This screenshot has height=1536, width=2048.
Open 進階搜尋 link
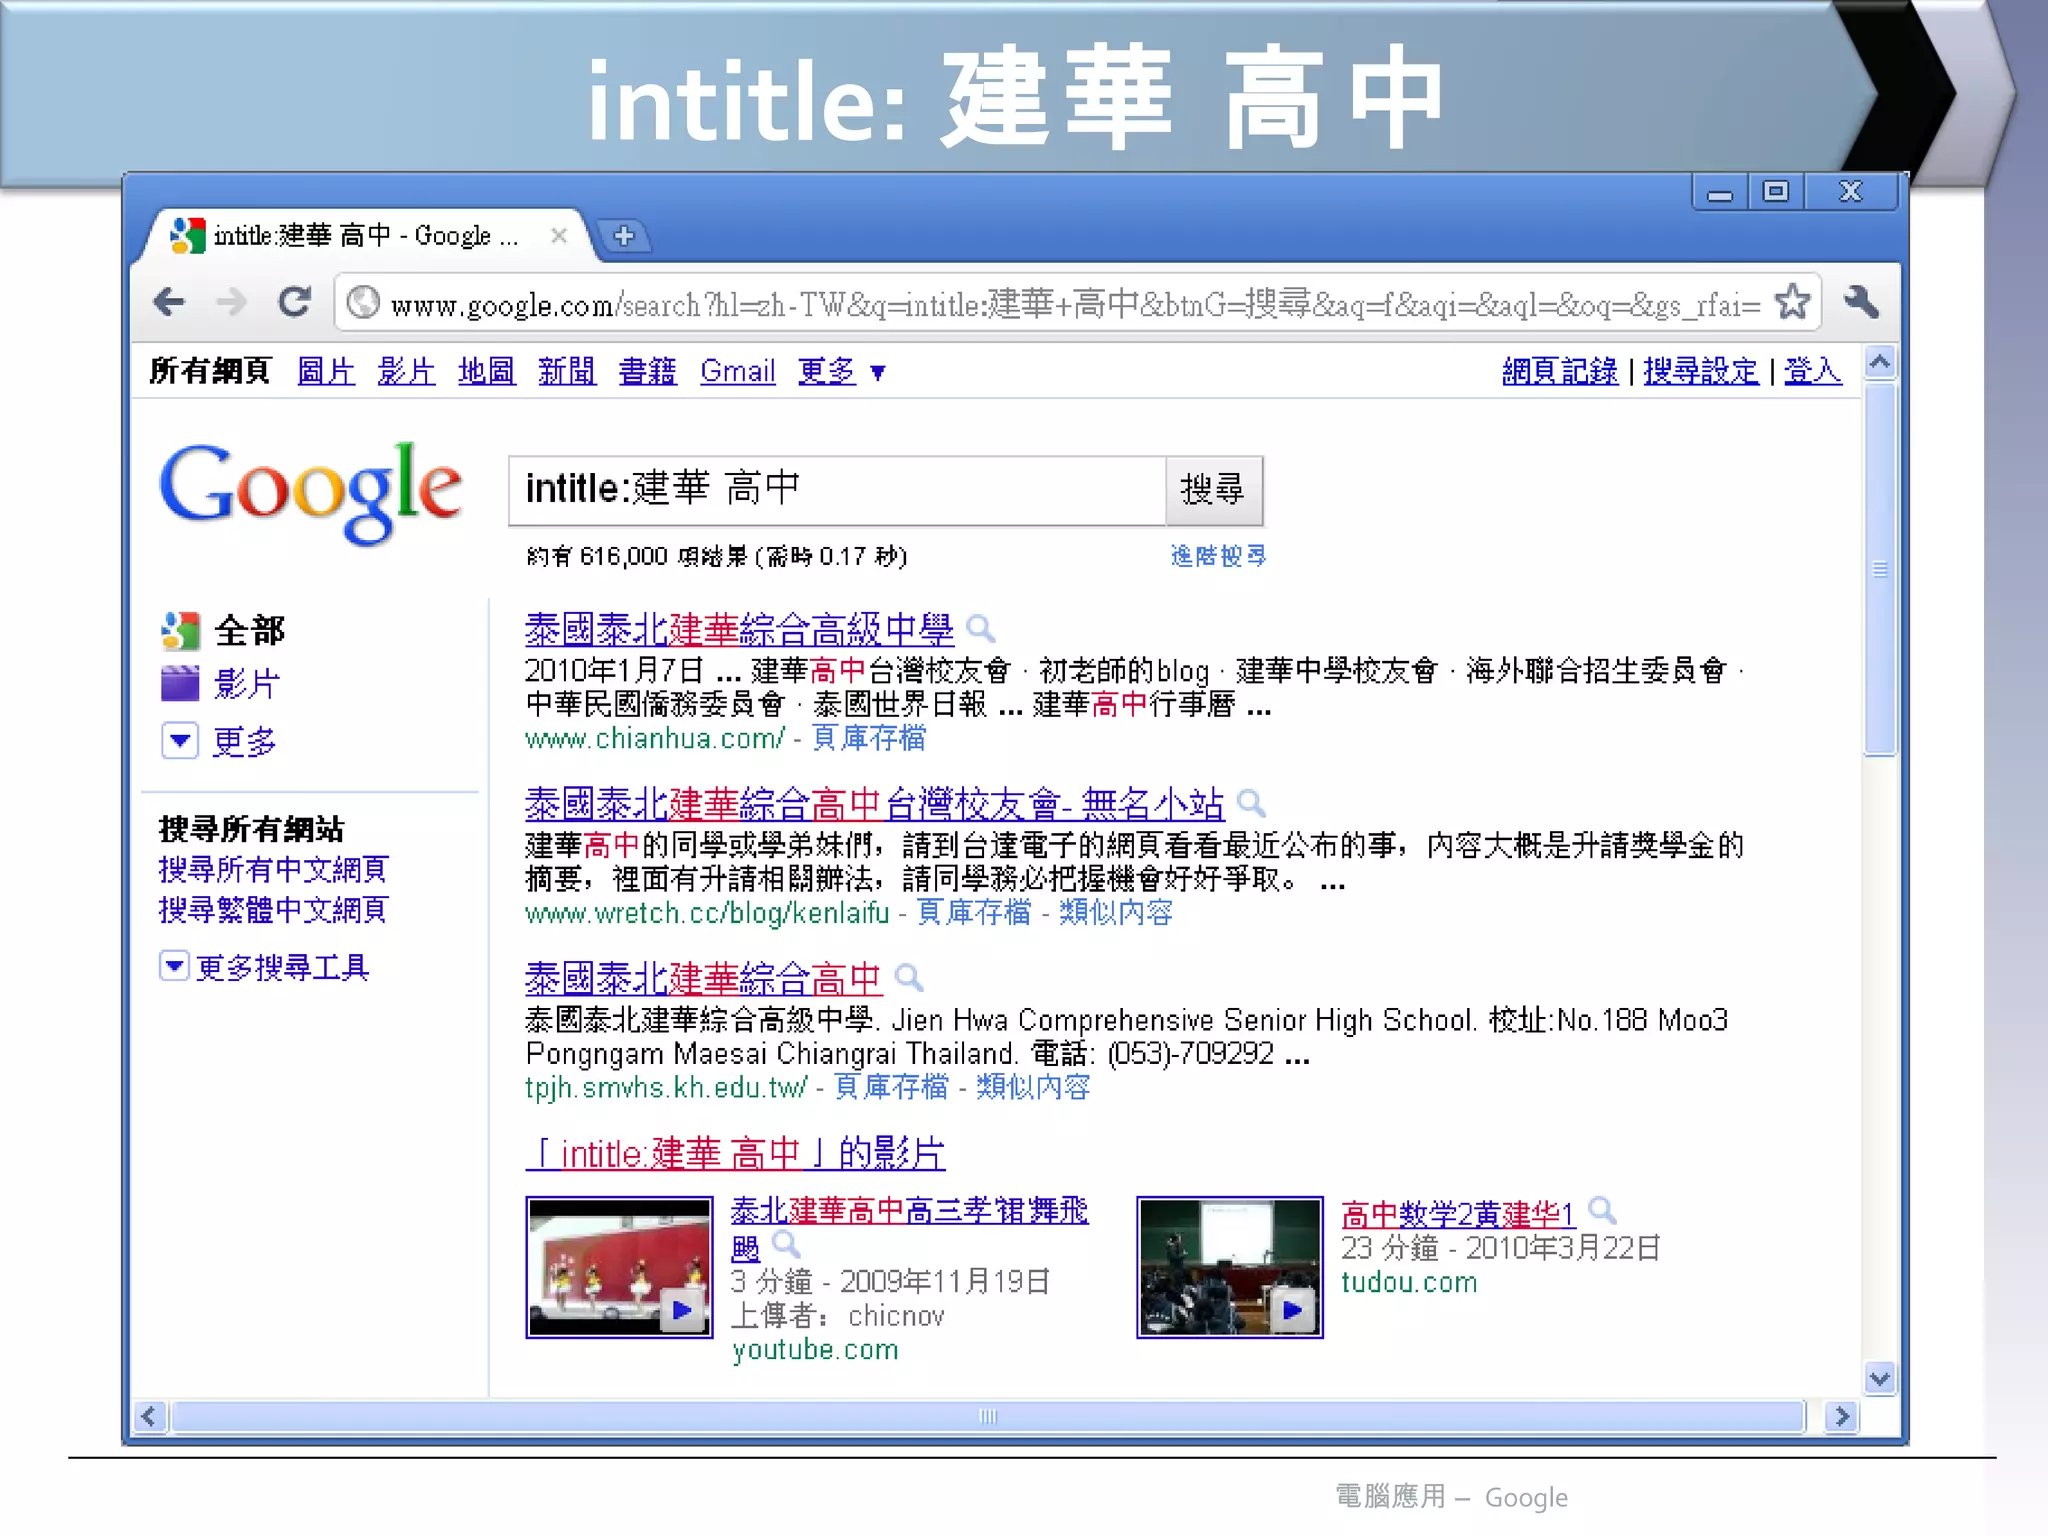[1218, 556]
